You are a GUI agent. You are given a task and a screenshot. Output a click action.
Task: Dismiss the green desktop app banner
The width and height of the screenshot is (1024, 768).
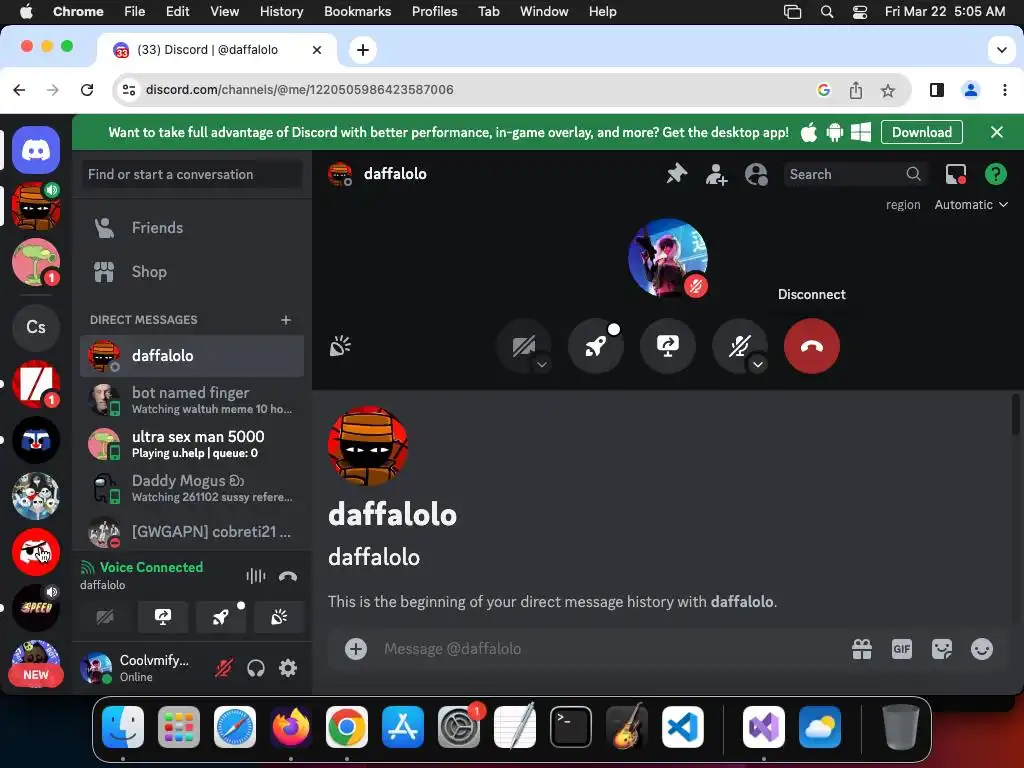(997, 133)
